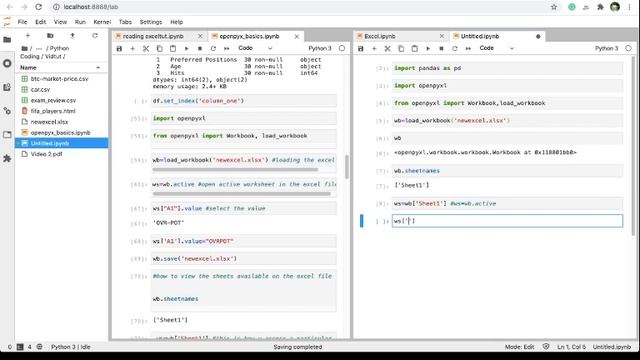The height and width of the screenshot is (360, 640).
Task: Open the Kernel menu
Action: click(x=102, y=22)
